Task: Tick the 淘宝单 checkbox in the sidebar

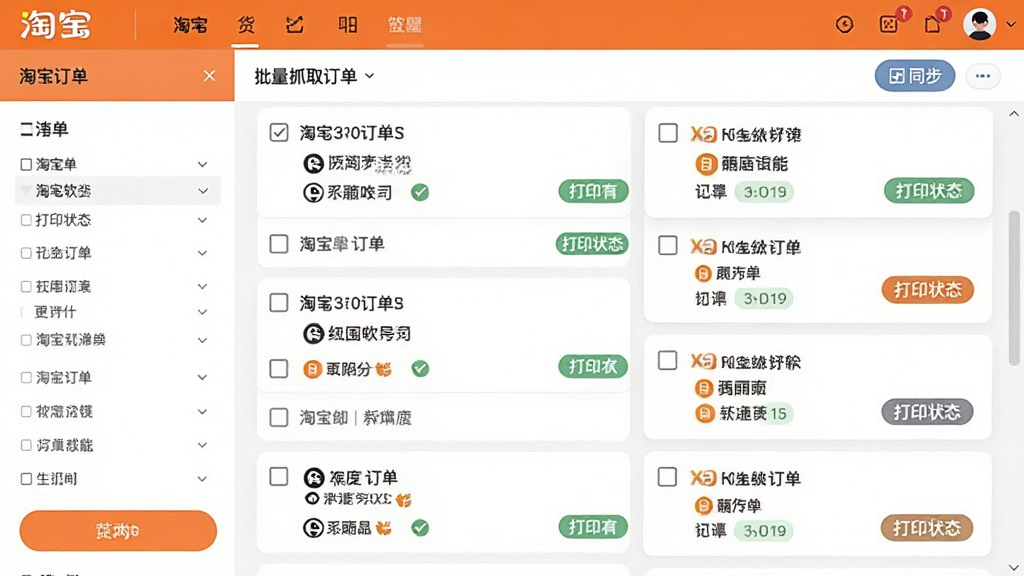Action: click(x=26, y=164)
